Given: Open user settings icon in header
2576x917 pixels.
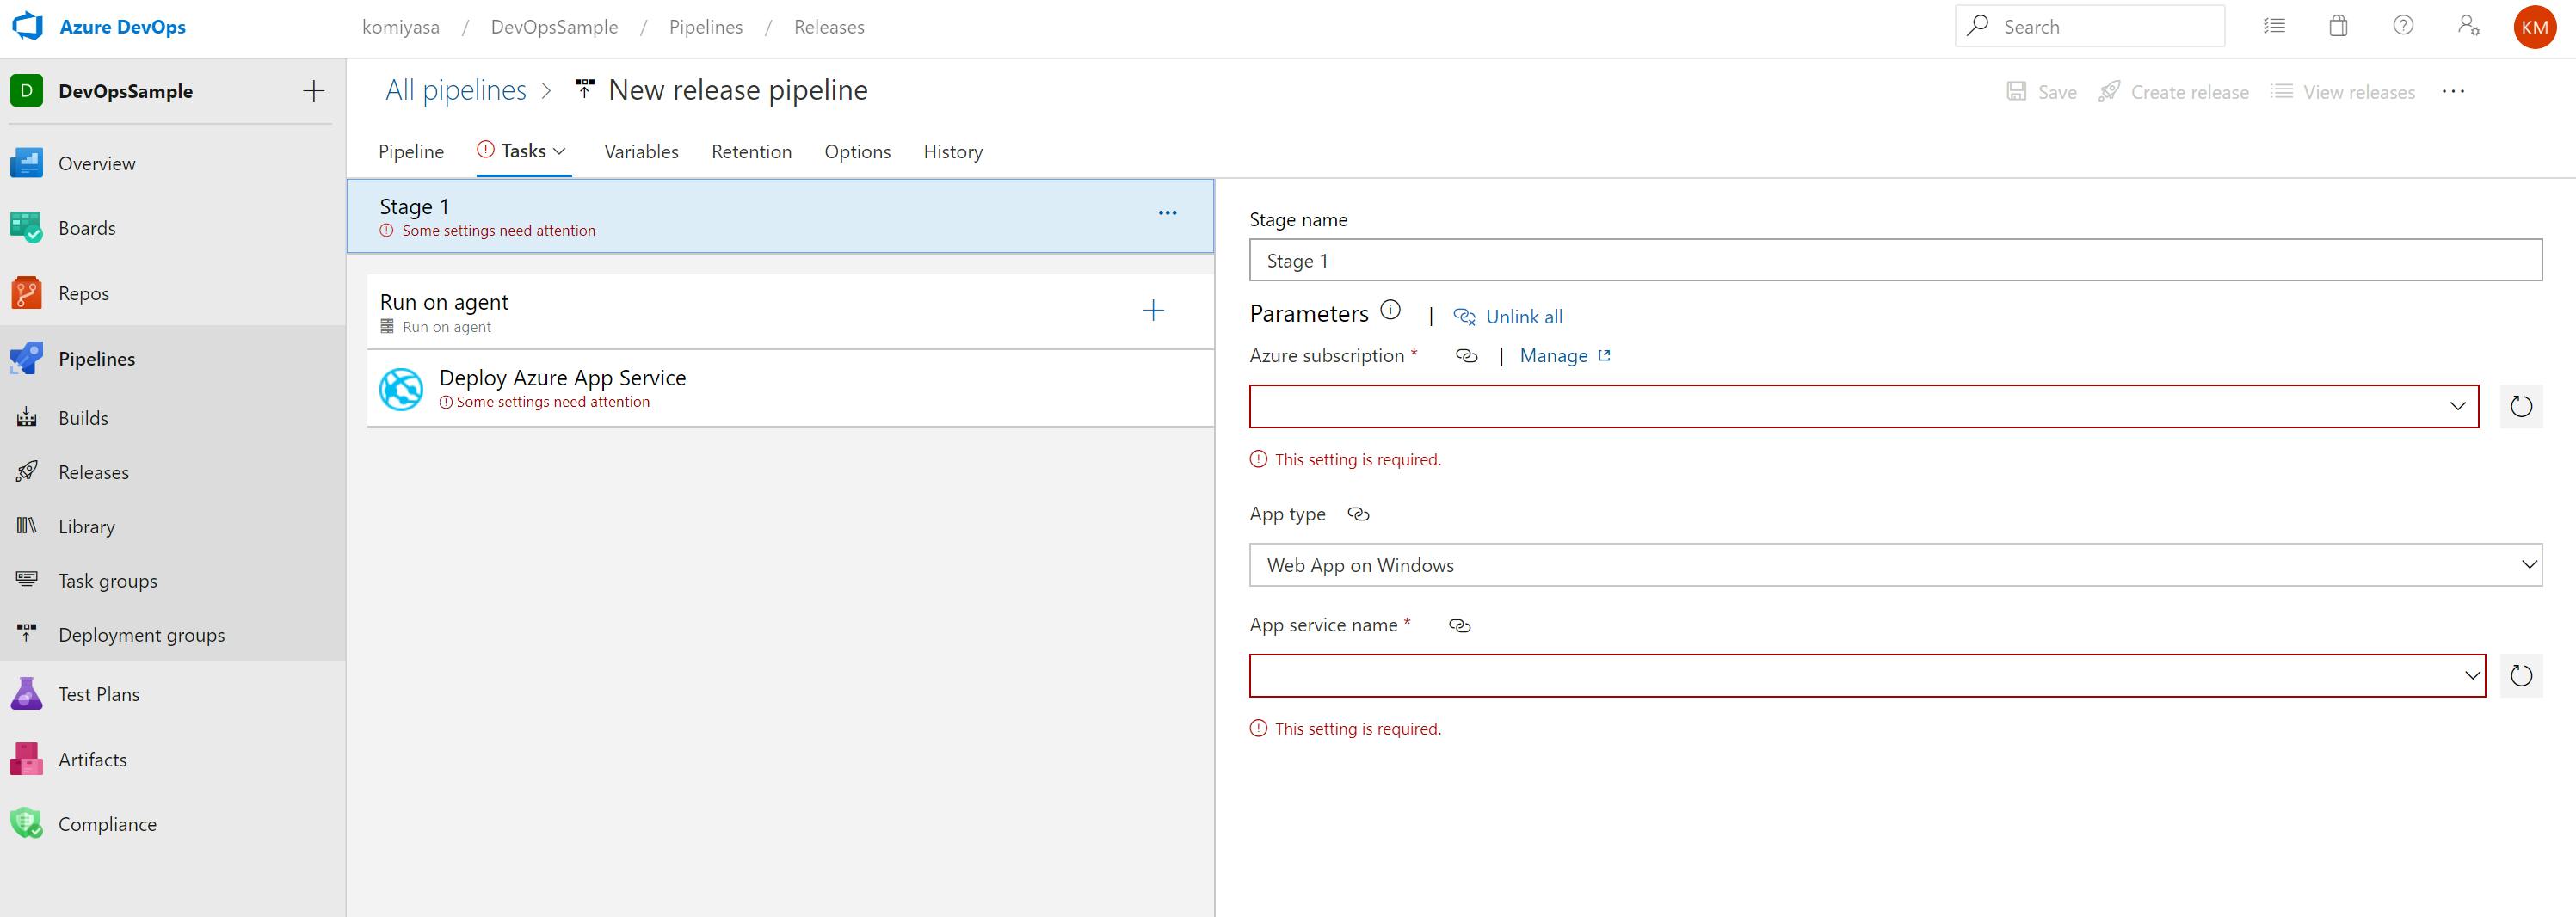Looking at the screenshot, I should [2468, 26].
